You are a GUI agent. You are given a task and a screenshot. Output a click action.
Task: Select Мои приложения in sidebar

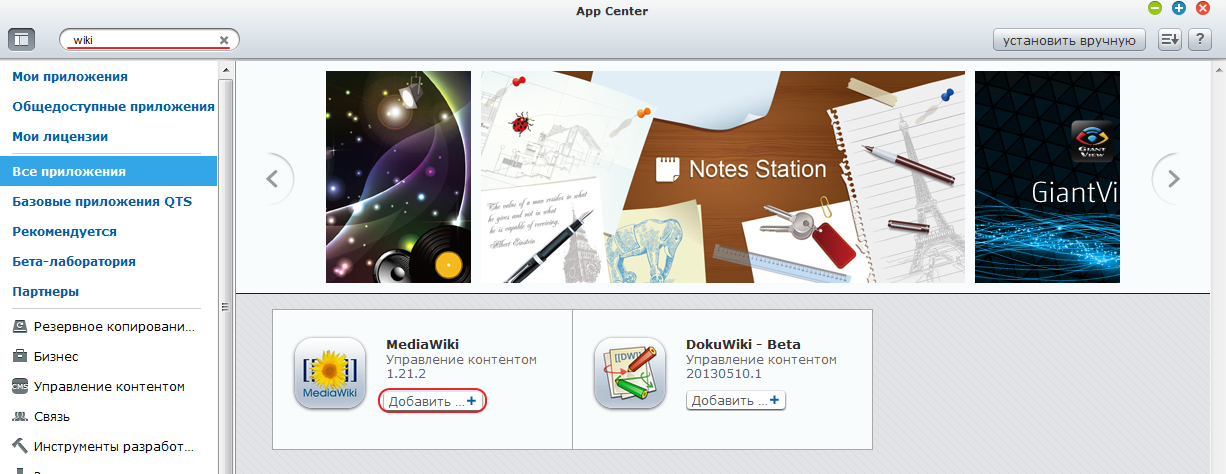[70, 77]
